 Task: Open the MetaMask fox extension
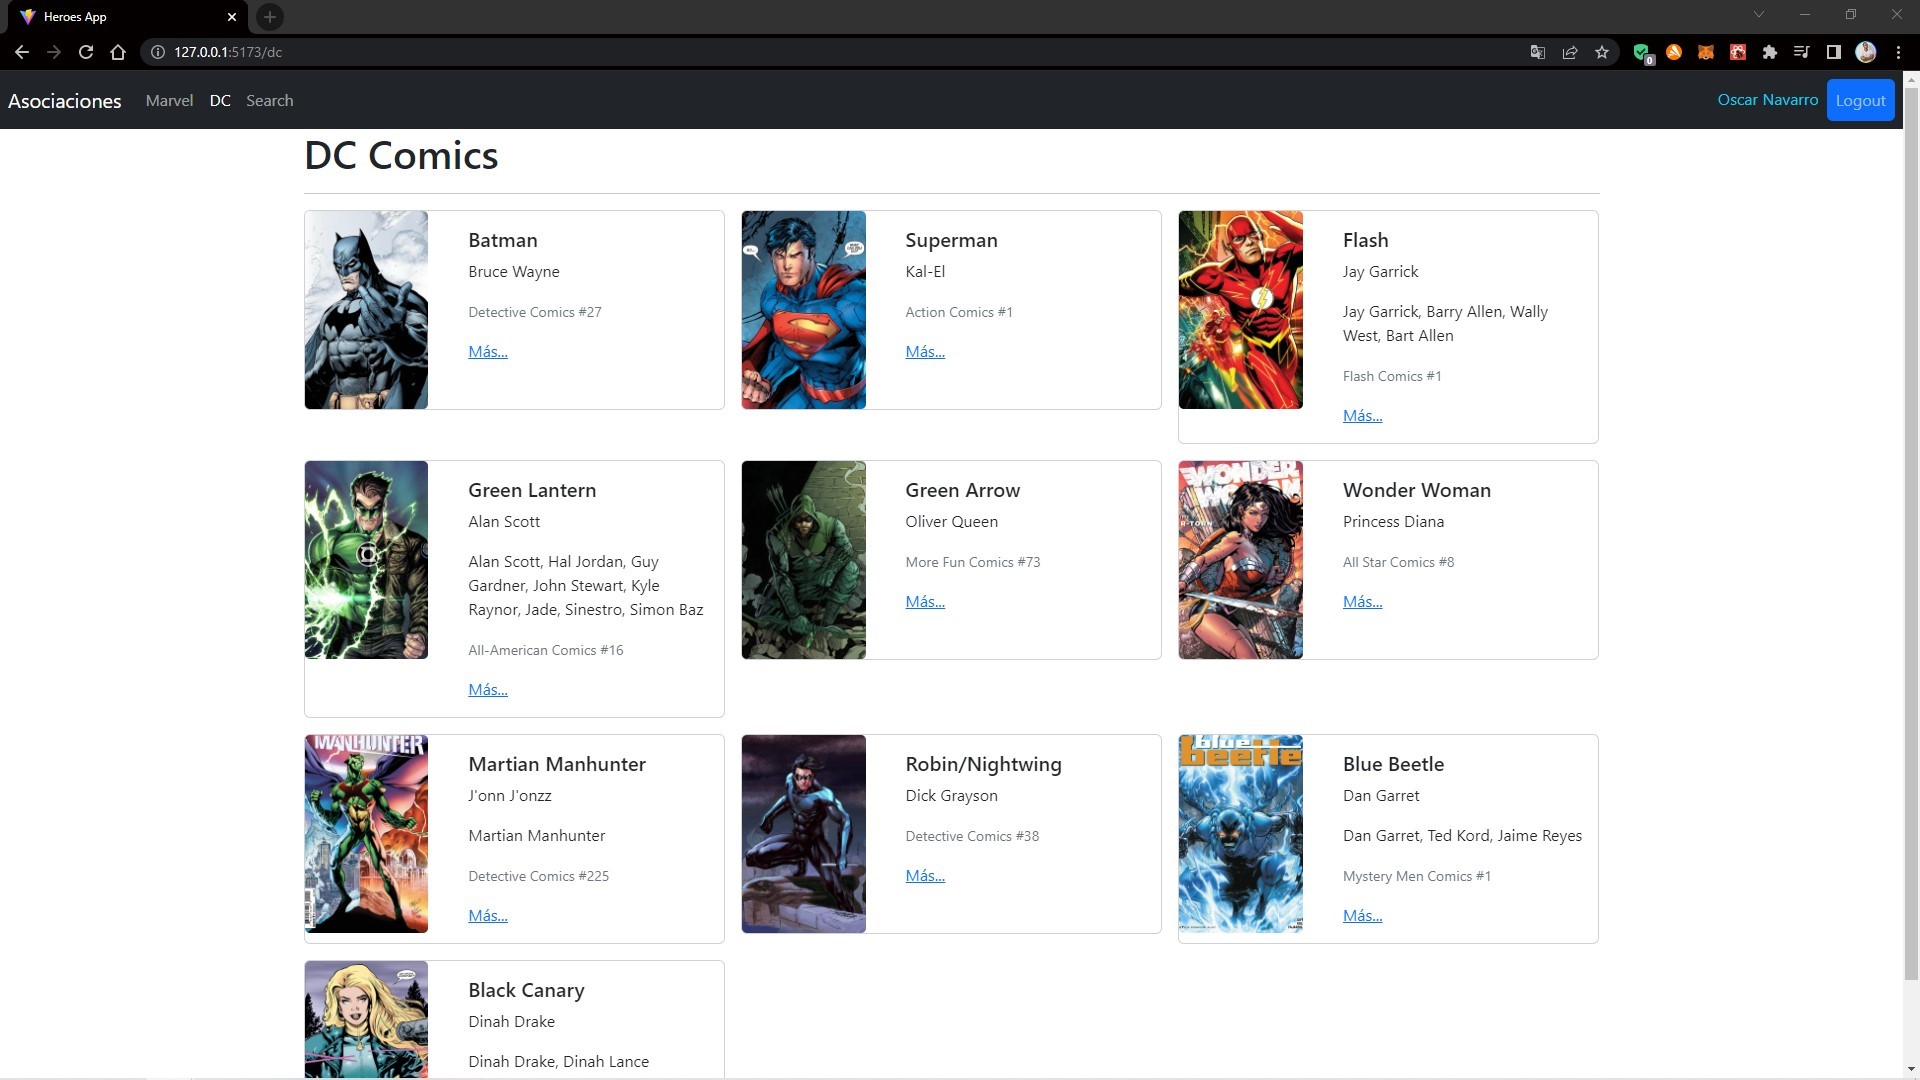[1706, 52]
